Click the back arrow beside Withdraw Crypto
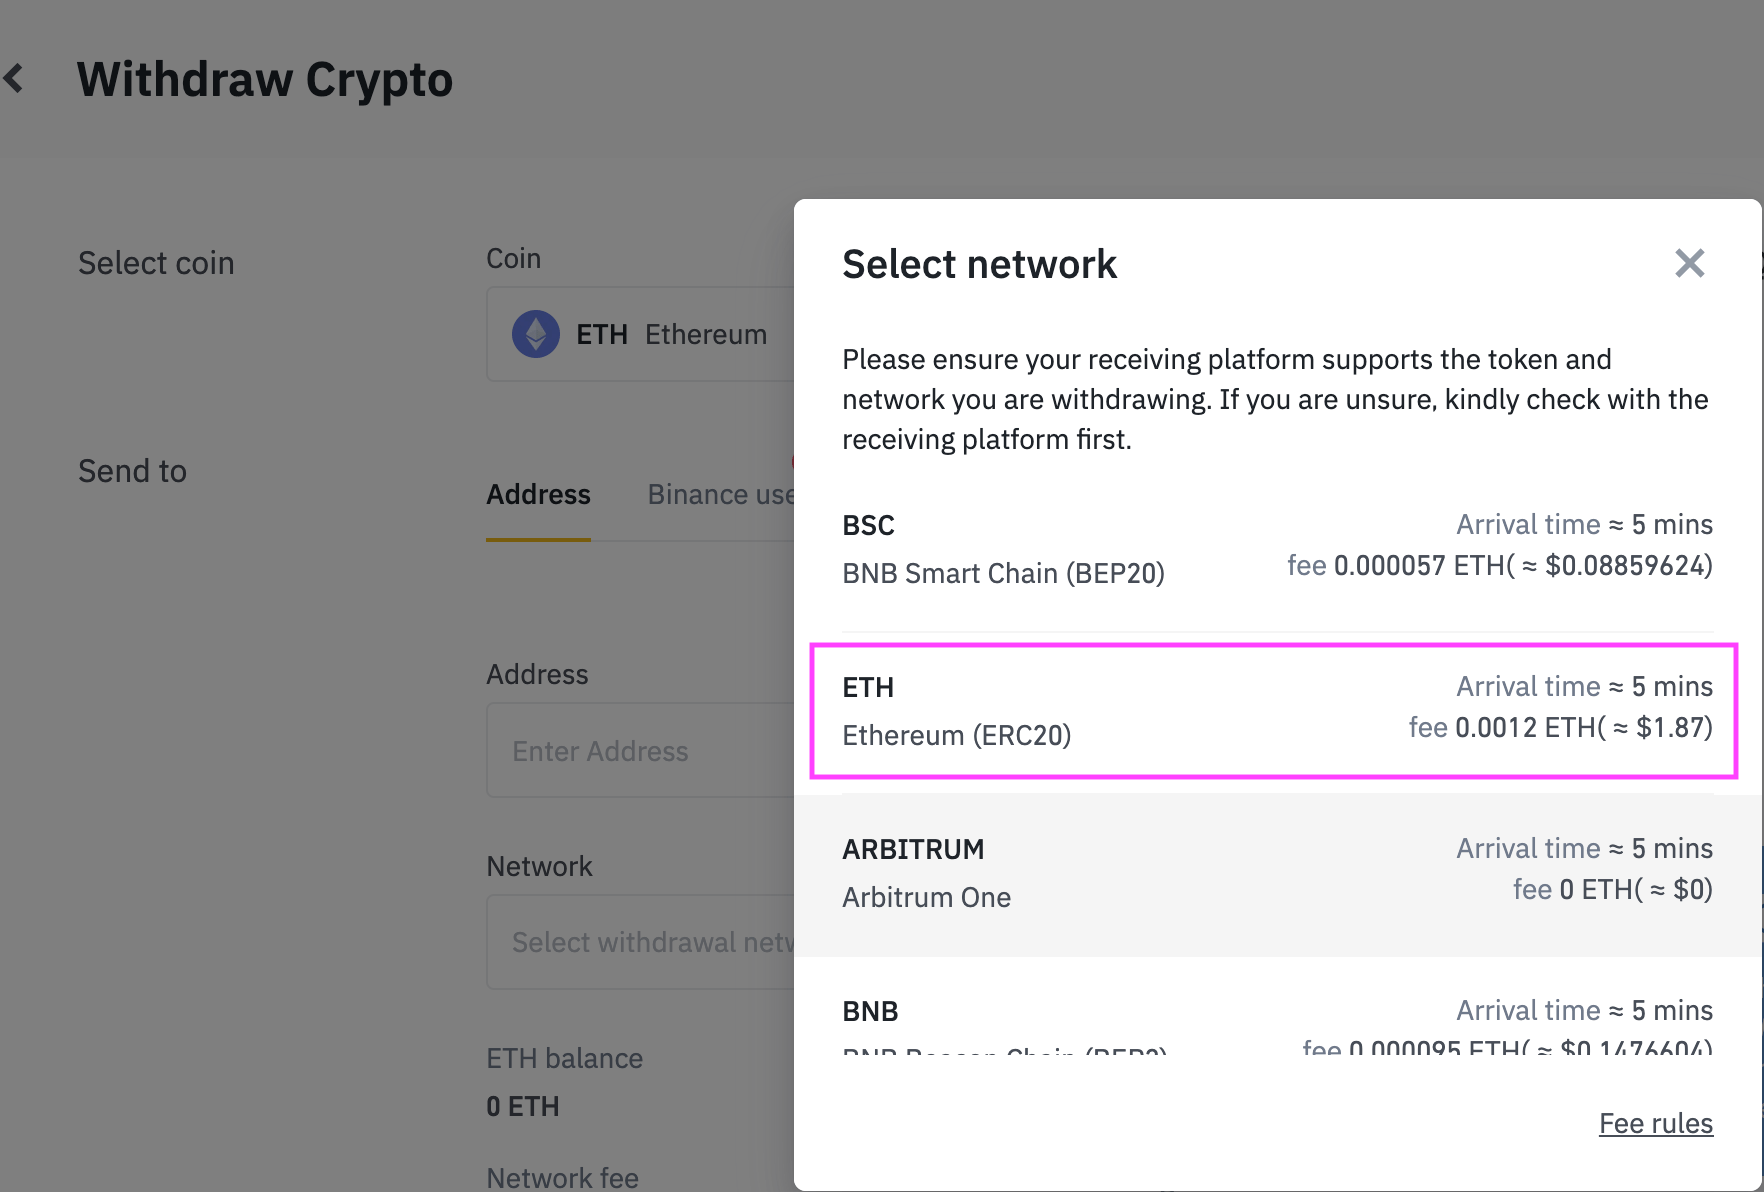The image size is (1764, 1192). pyautogui.click(x=14, y=78)
